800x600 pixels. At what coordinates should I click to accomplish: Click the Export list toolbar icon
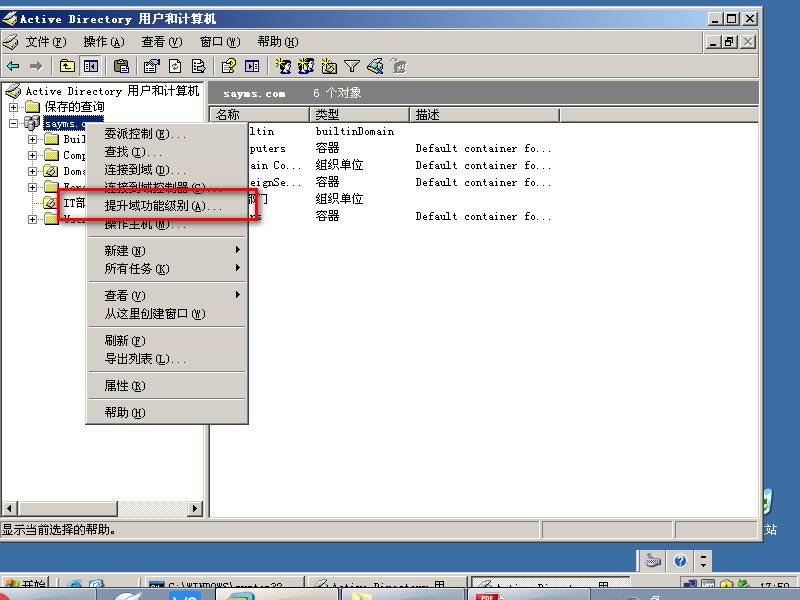198,66
